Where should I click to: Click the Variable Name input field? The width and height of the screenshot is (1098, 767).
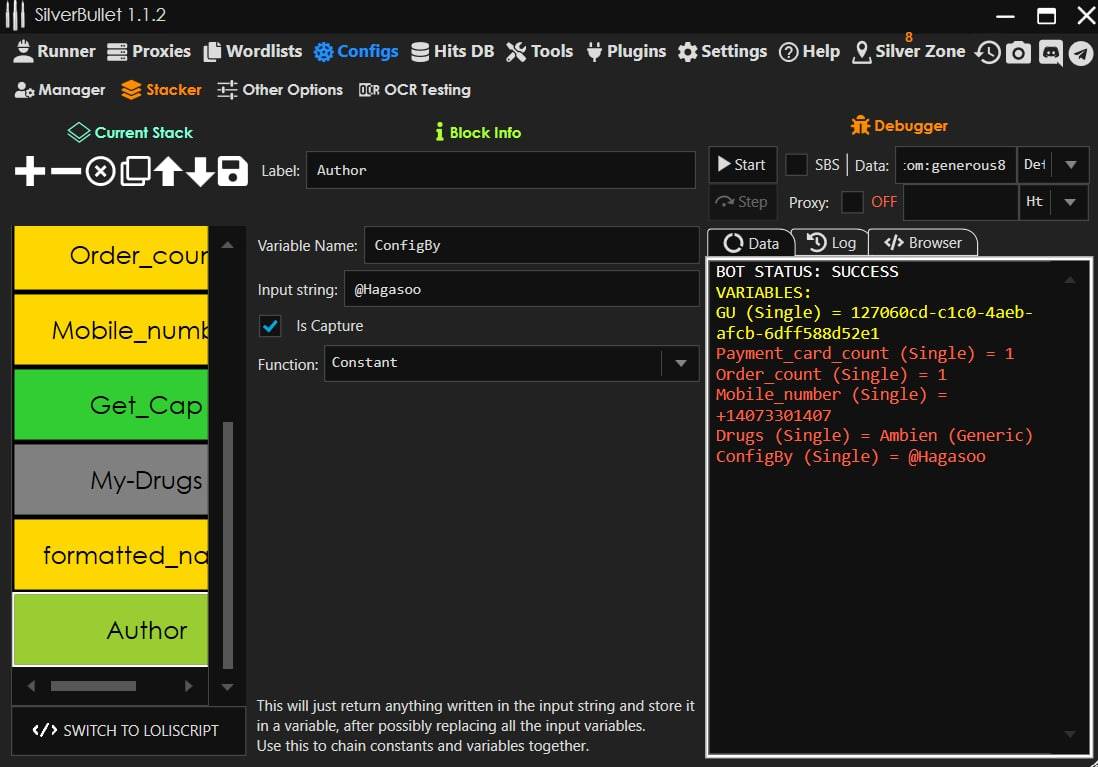[531, 245]
